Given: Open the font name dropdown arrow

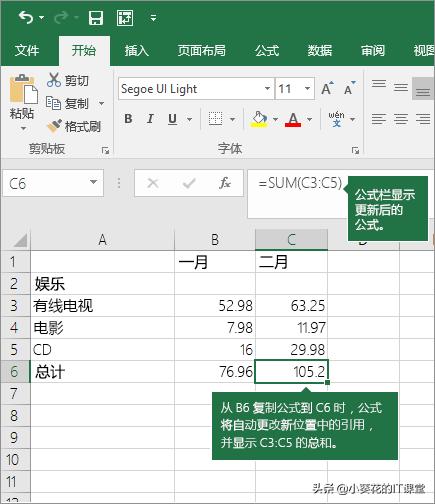Looking at the screenshot, I should coord(267,89).
